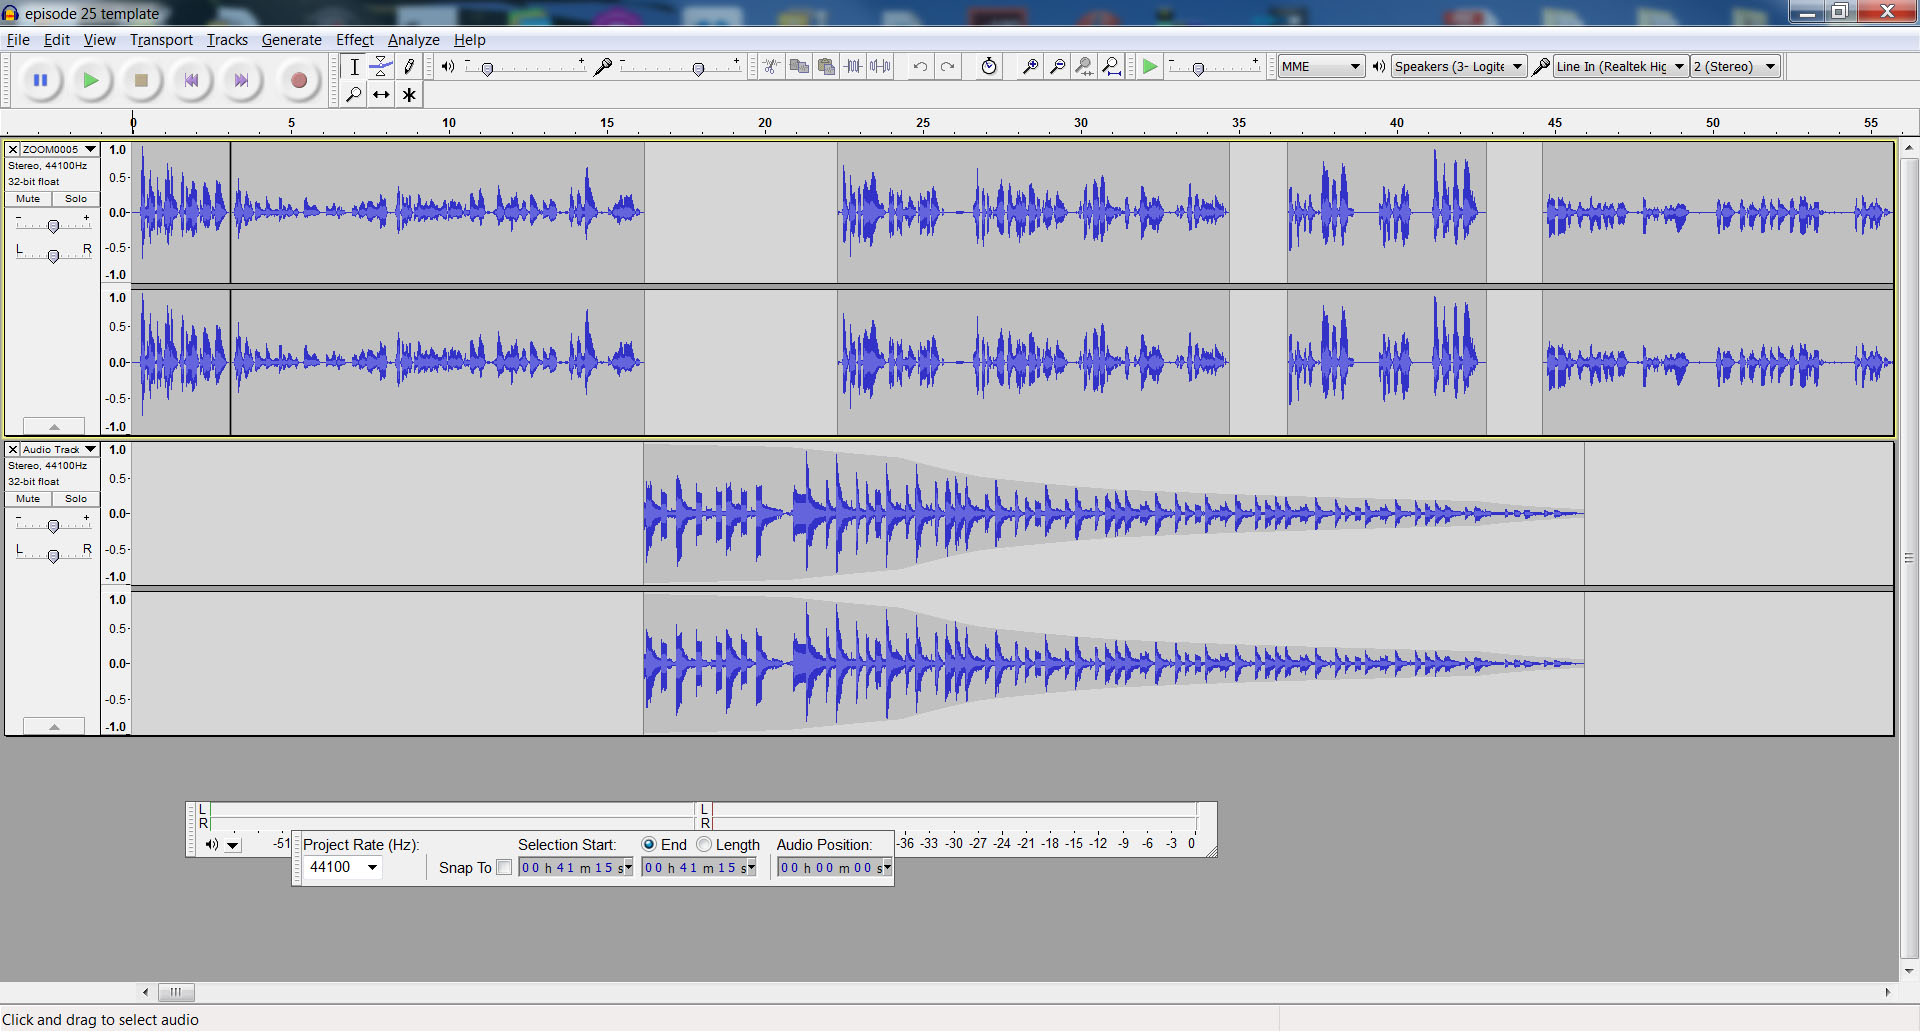Click the input microphone volume icon

click(603, 67)
